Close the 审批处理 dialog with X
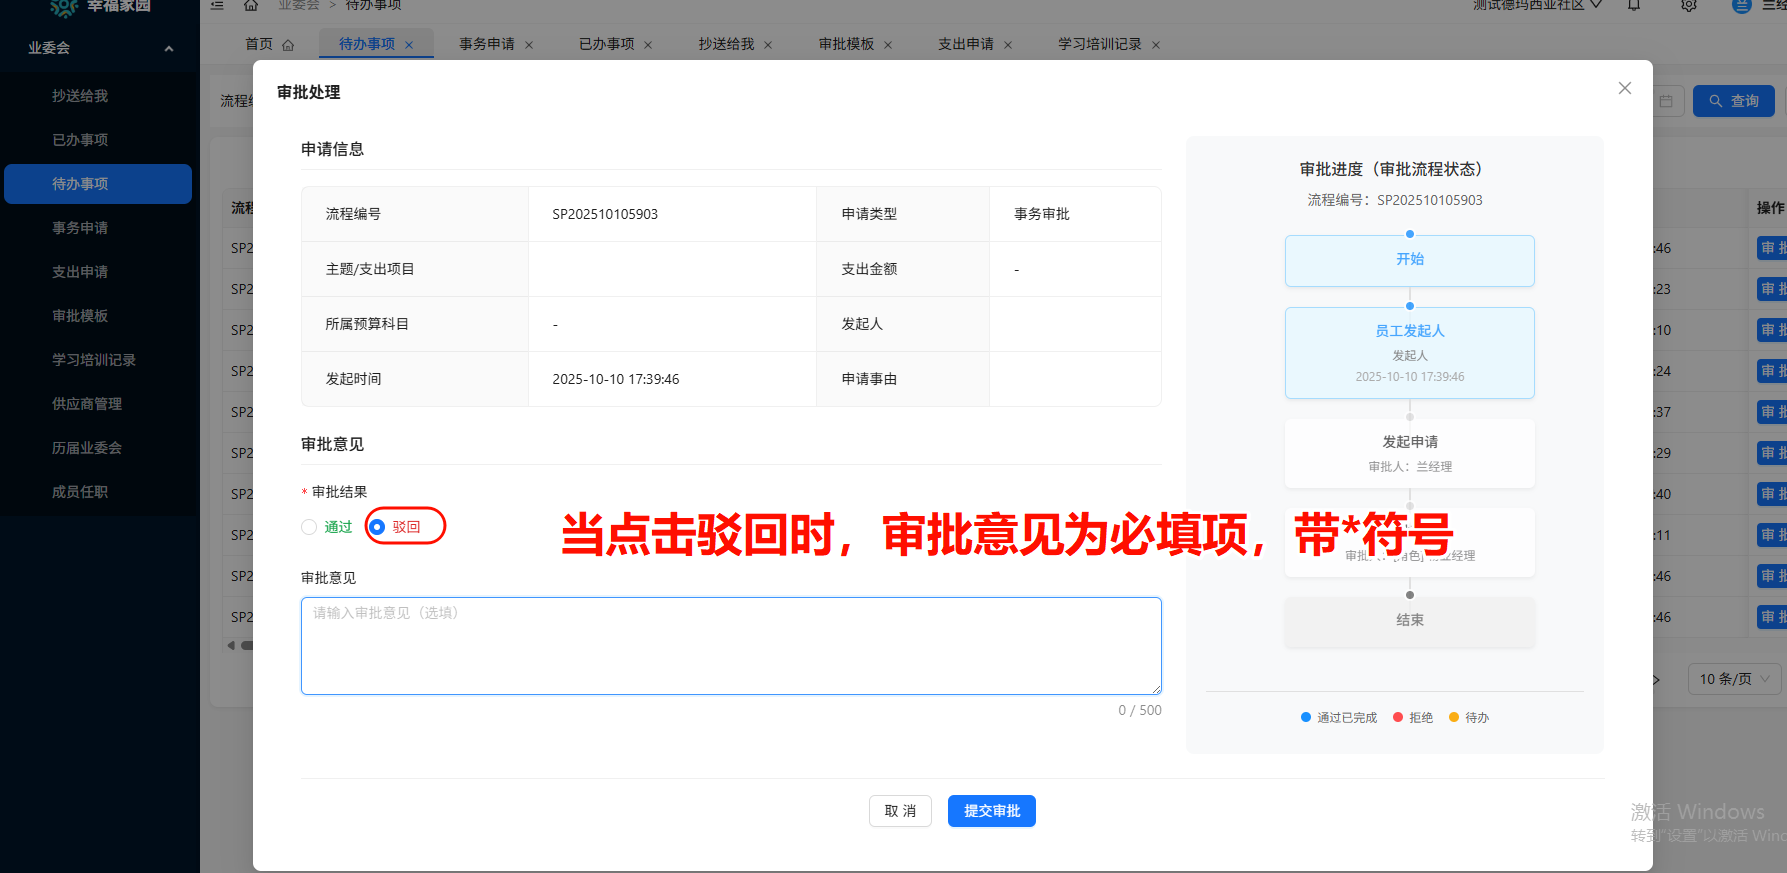This screenshot has width=1787, height=873. [1624, 88]
